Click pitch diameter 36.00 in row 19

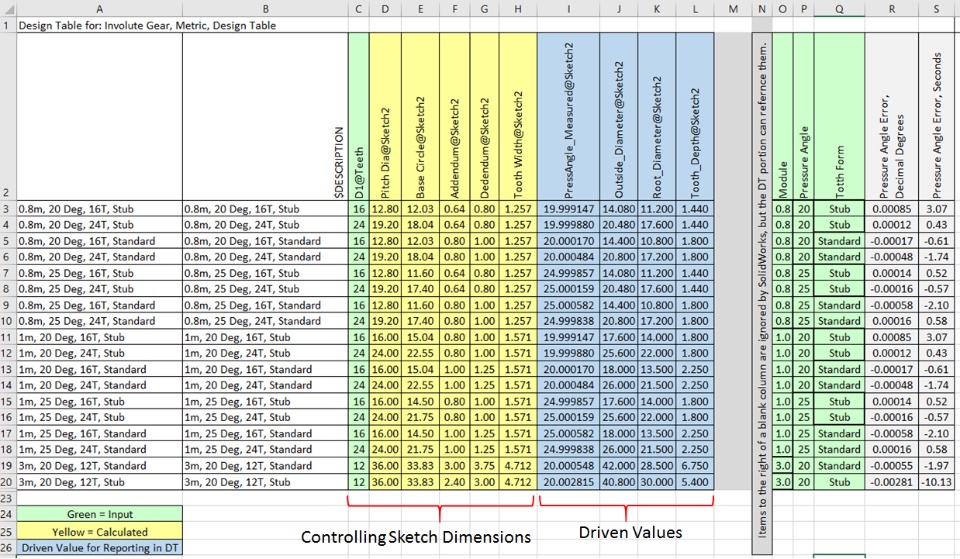point(385,466)
